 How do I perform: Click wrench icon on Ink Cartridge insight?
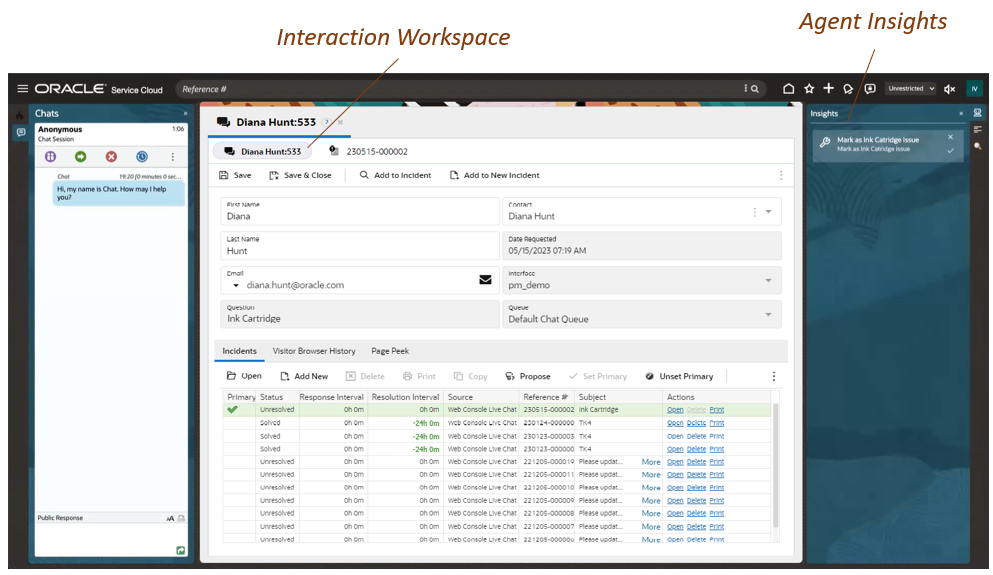pos(825,143)
